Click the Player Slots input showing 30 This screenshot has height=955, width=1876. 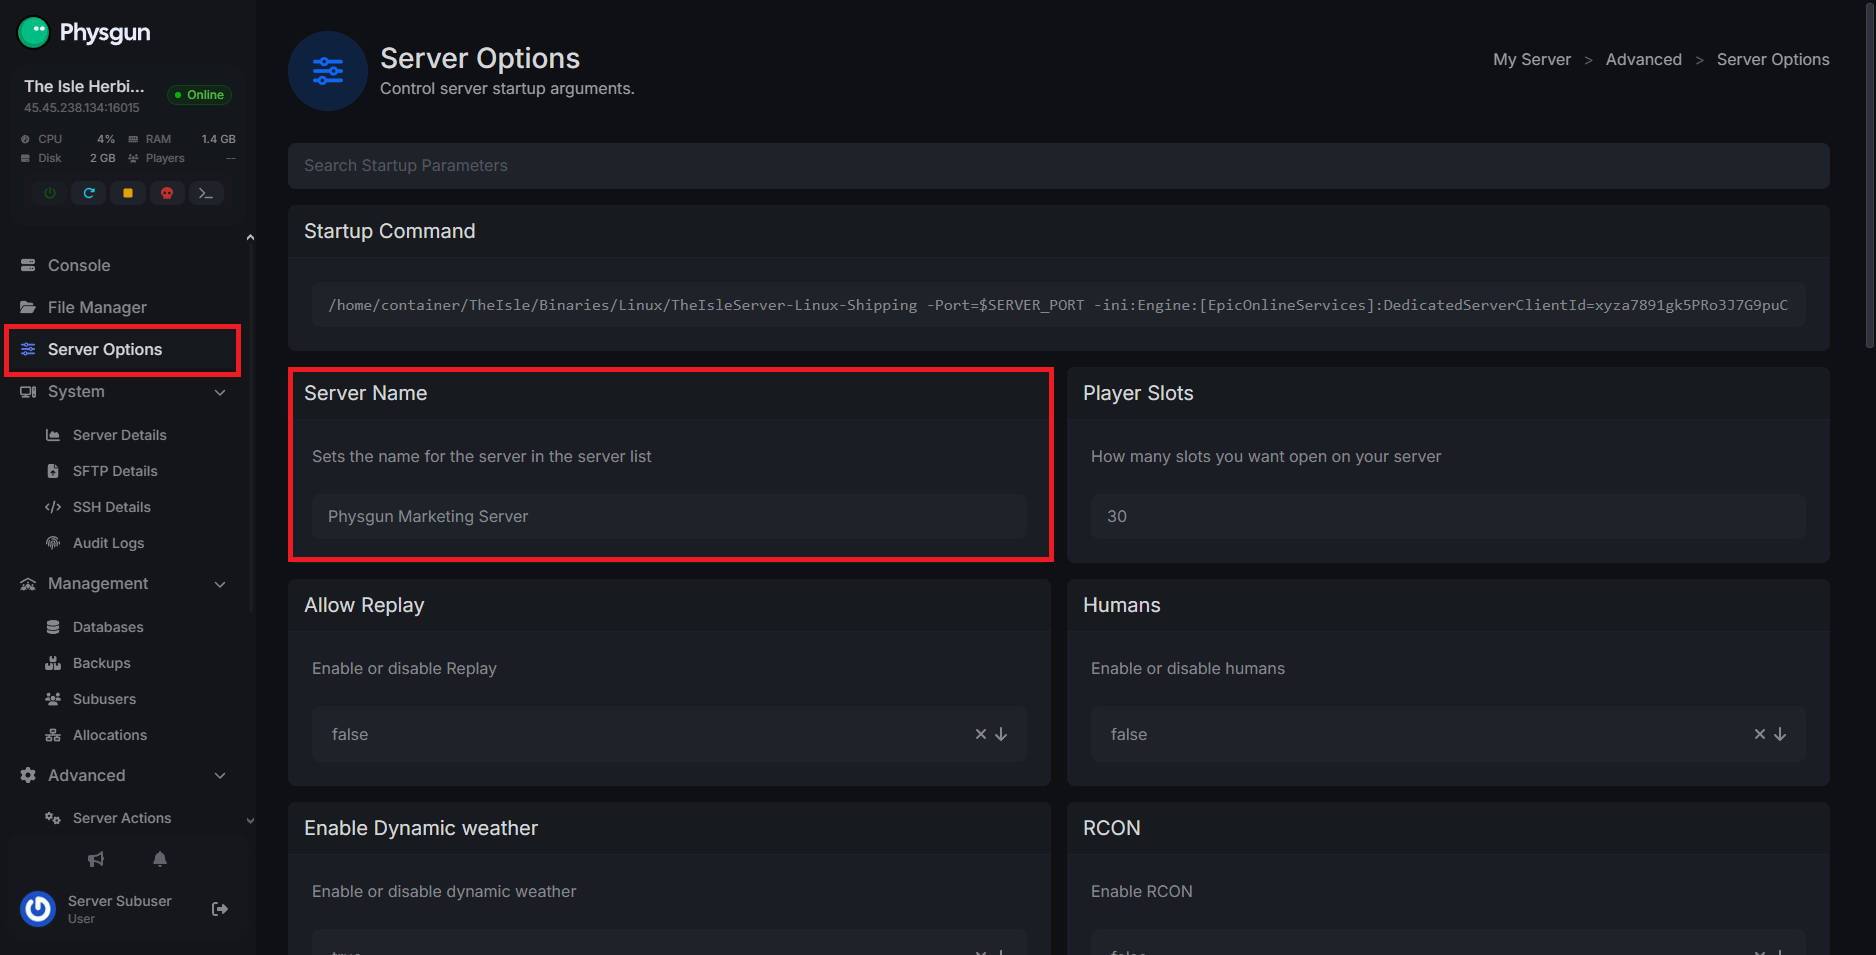[x=1448, y=516]
